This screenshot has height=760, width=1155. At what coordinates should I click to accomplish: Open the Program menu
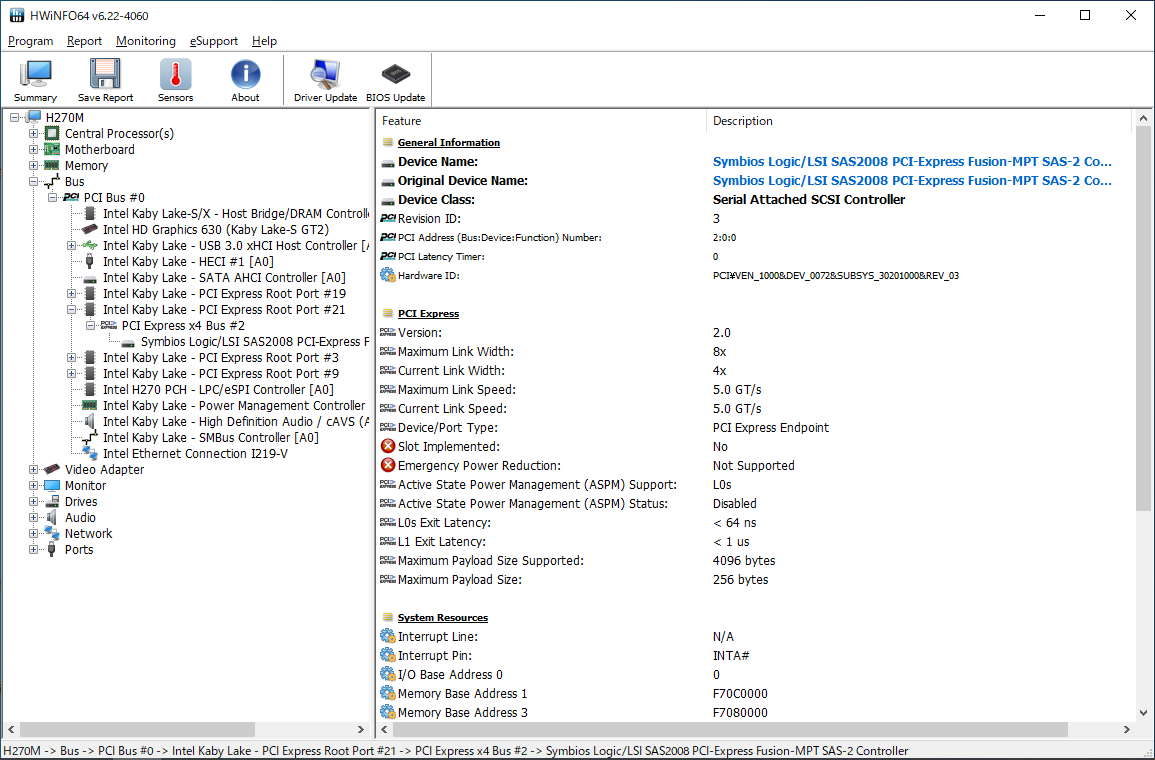coord(30,41)
